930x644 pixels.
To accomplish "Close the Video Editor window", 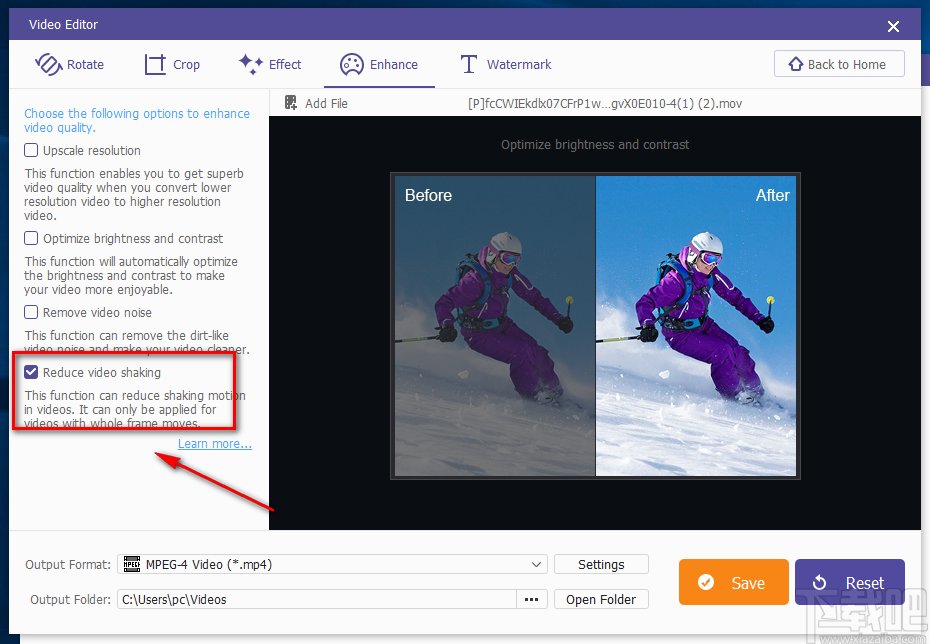I will [893, 26].
